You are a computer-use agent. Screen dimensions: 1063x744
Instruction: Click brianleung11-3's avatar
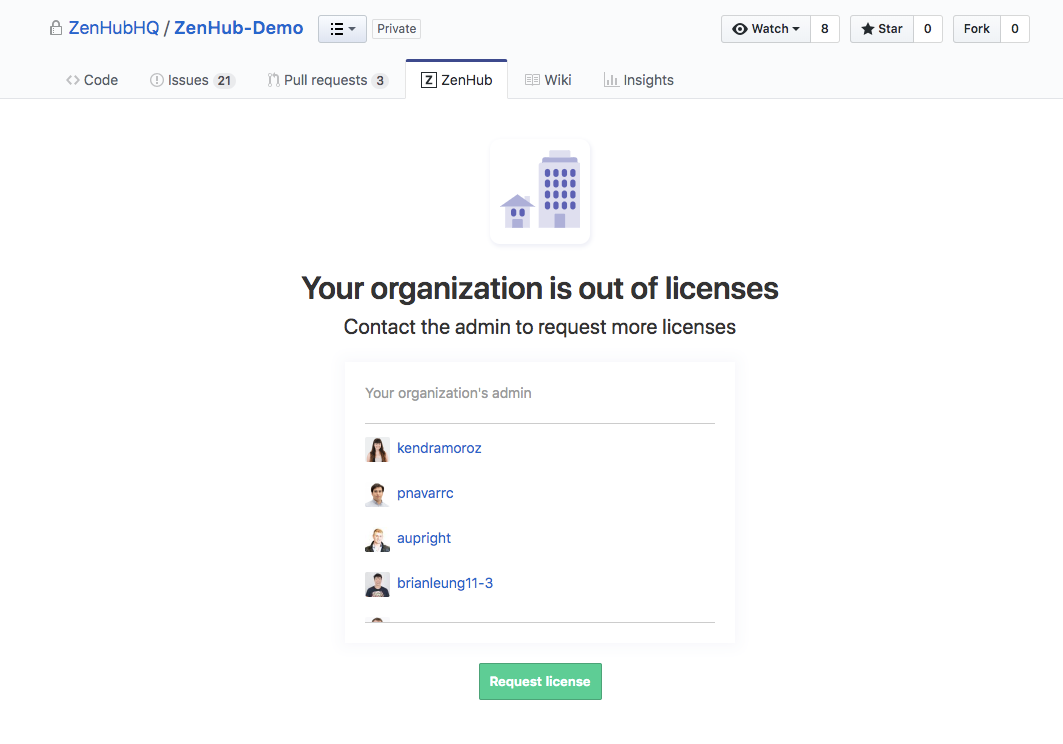click(x=378, y=585)
